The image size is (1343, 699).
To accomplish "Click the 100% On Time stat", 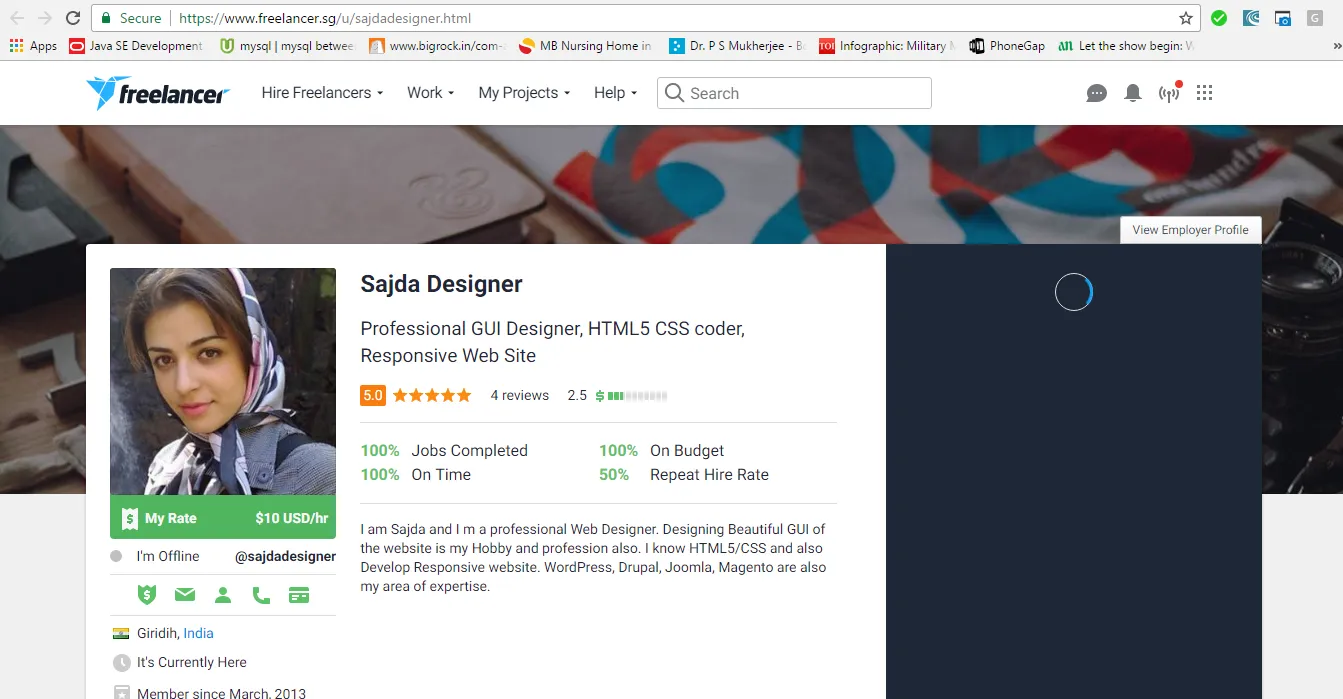I will pos(415,475).
